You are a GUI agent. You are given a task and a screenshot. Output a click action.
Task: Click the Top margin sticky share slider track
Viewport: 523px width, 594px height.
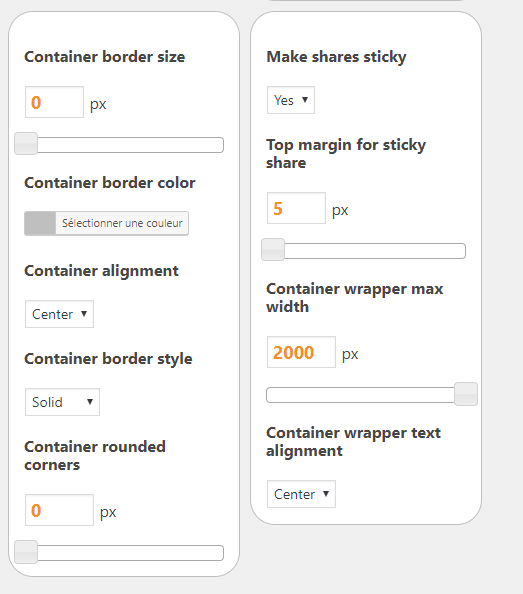pos(364,251)
